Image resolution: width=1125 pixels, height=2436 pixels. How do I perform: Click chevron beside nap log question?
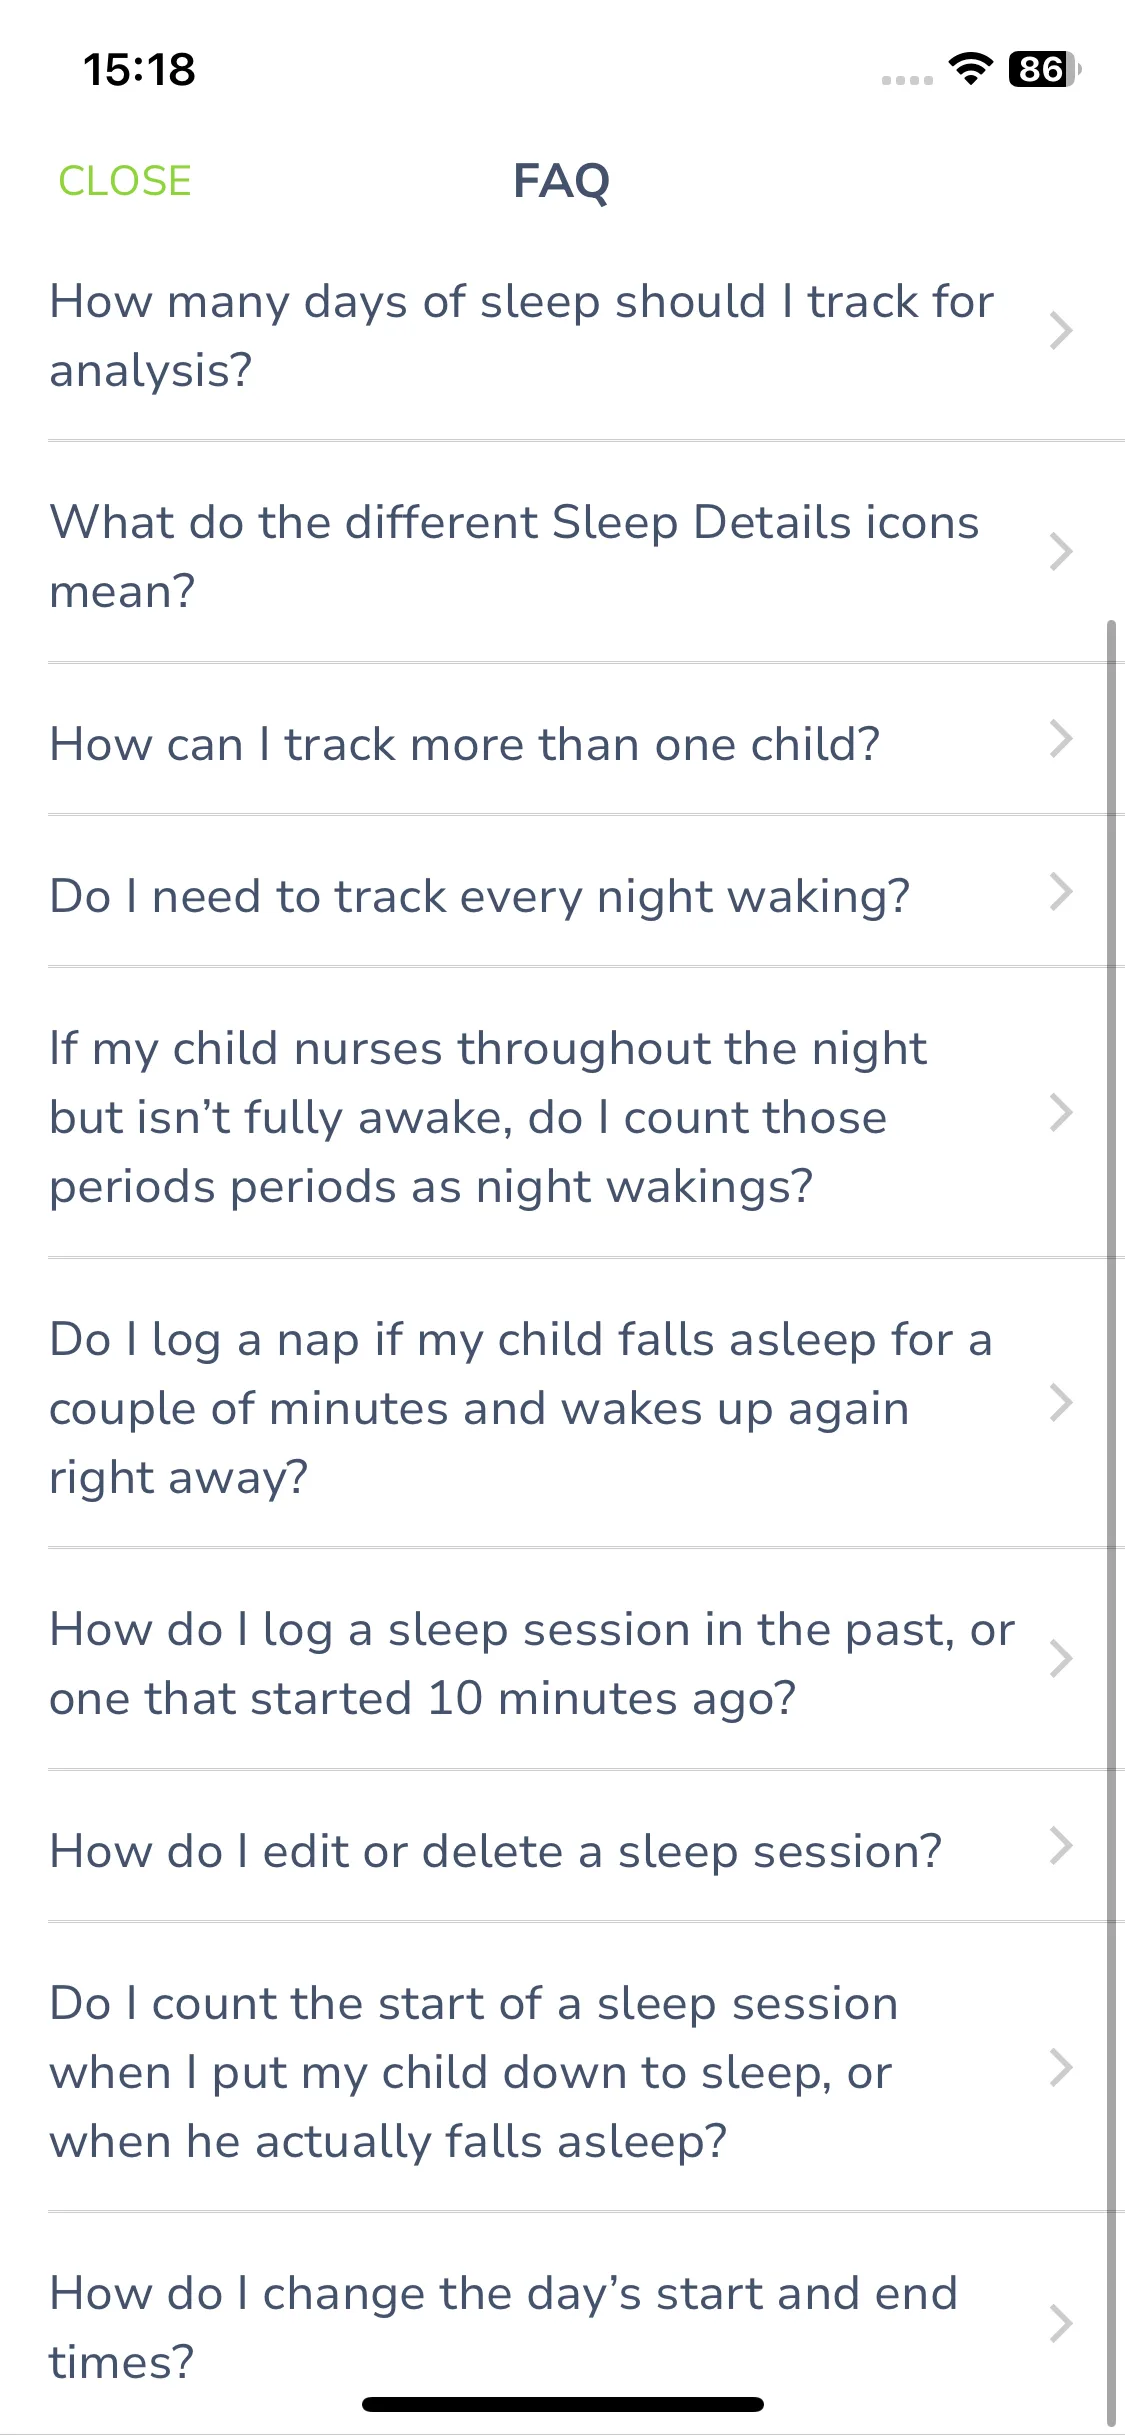coord(1061,1403)
